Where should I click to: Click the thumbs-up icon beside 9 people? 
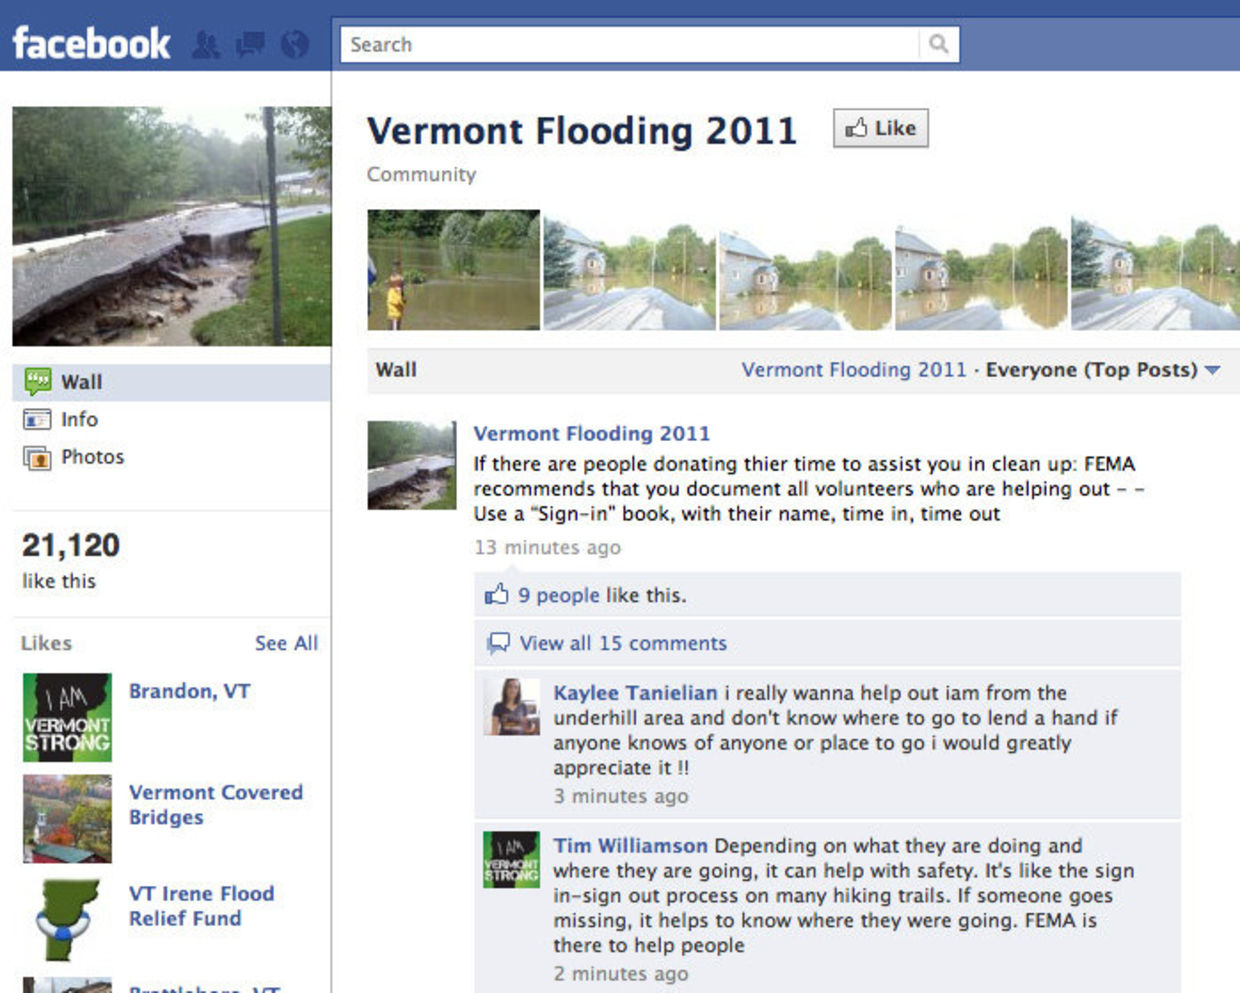496,594
